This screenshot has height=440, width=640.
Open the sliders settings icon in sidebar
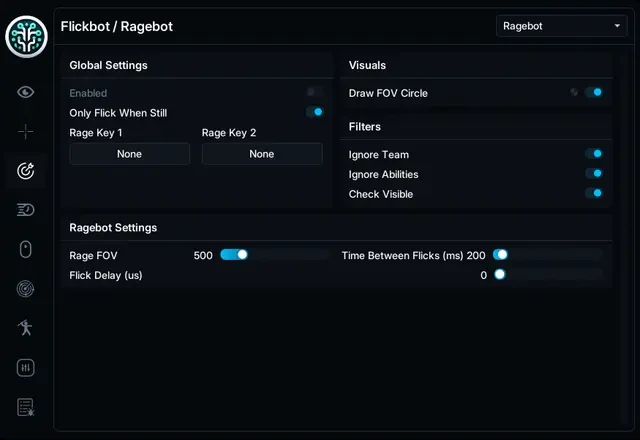point(26,368)
